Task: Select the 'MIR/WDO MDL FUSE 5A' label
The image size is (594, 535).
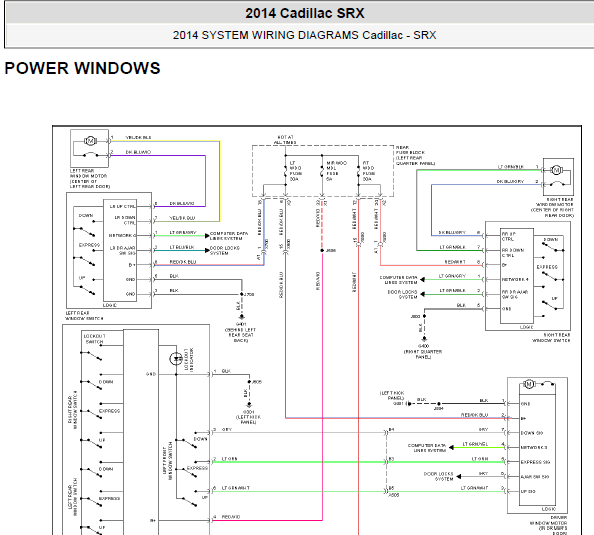Action: click(x=336, y=171)
